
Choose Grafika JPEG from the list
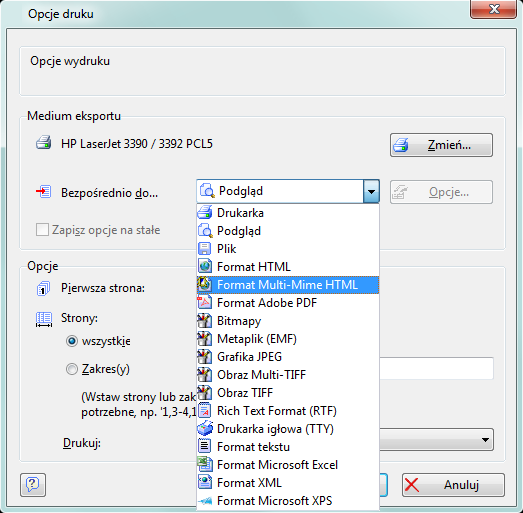click(x=288, y=357)
